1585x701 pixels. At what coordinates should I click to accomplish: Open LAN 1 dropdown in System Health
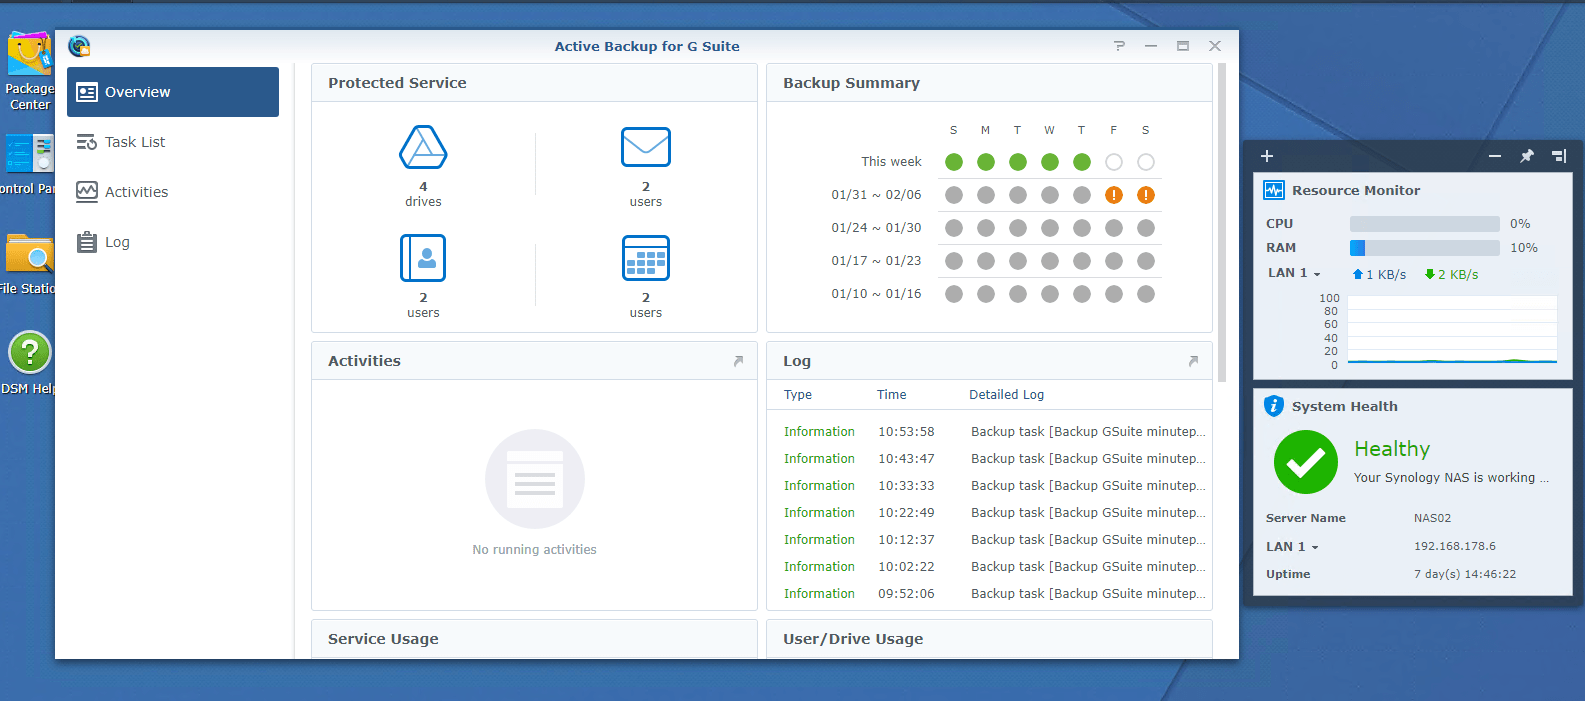[x=1292, y=547]
